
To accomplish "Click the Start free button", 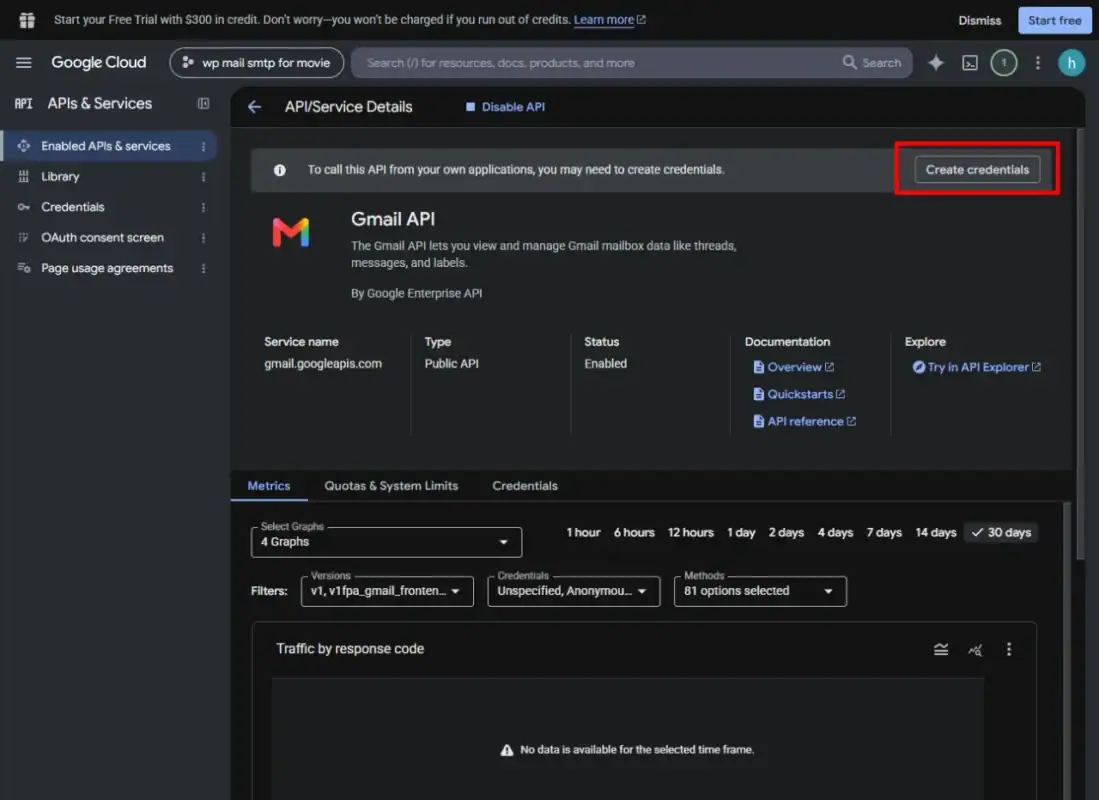I will 1054,20.
